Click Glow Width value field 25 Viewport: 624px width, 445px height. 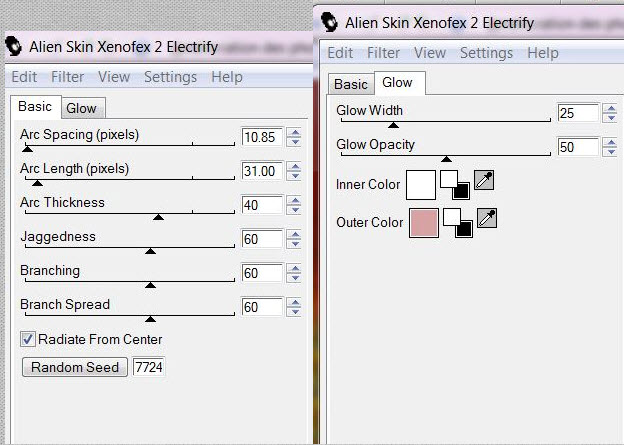[578, 113]
